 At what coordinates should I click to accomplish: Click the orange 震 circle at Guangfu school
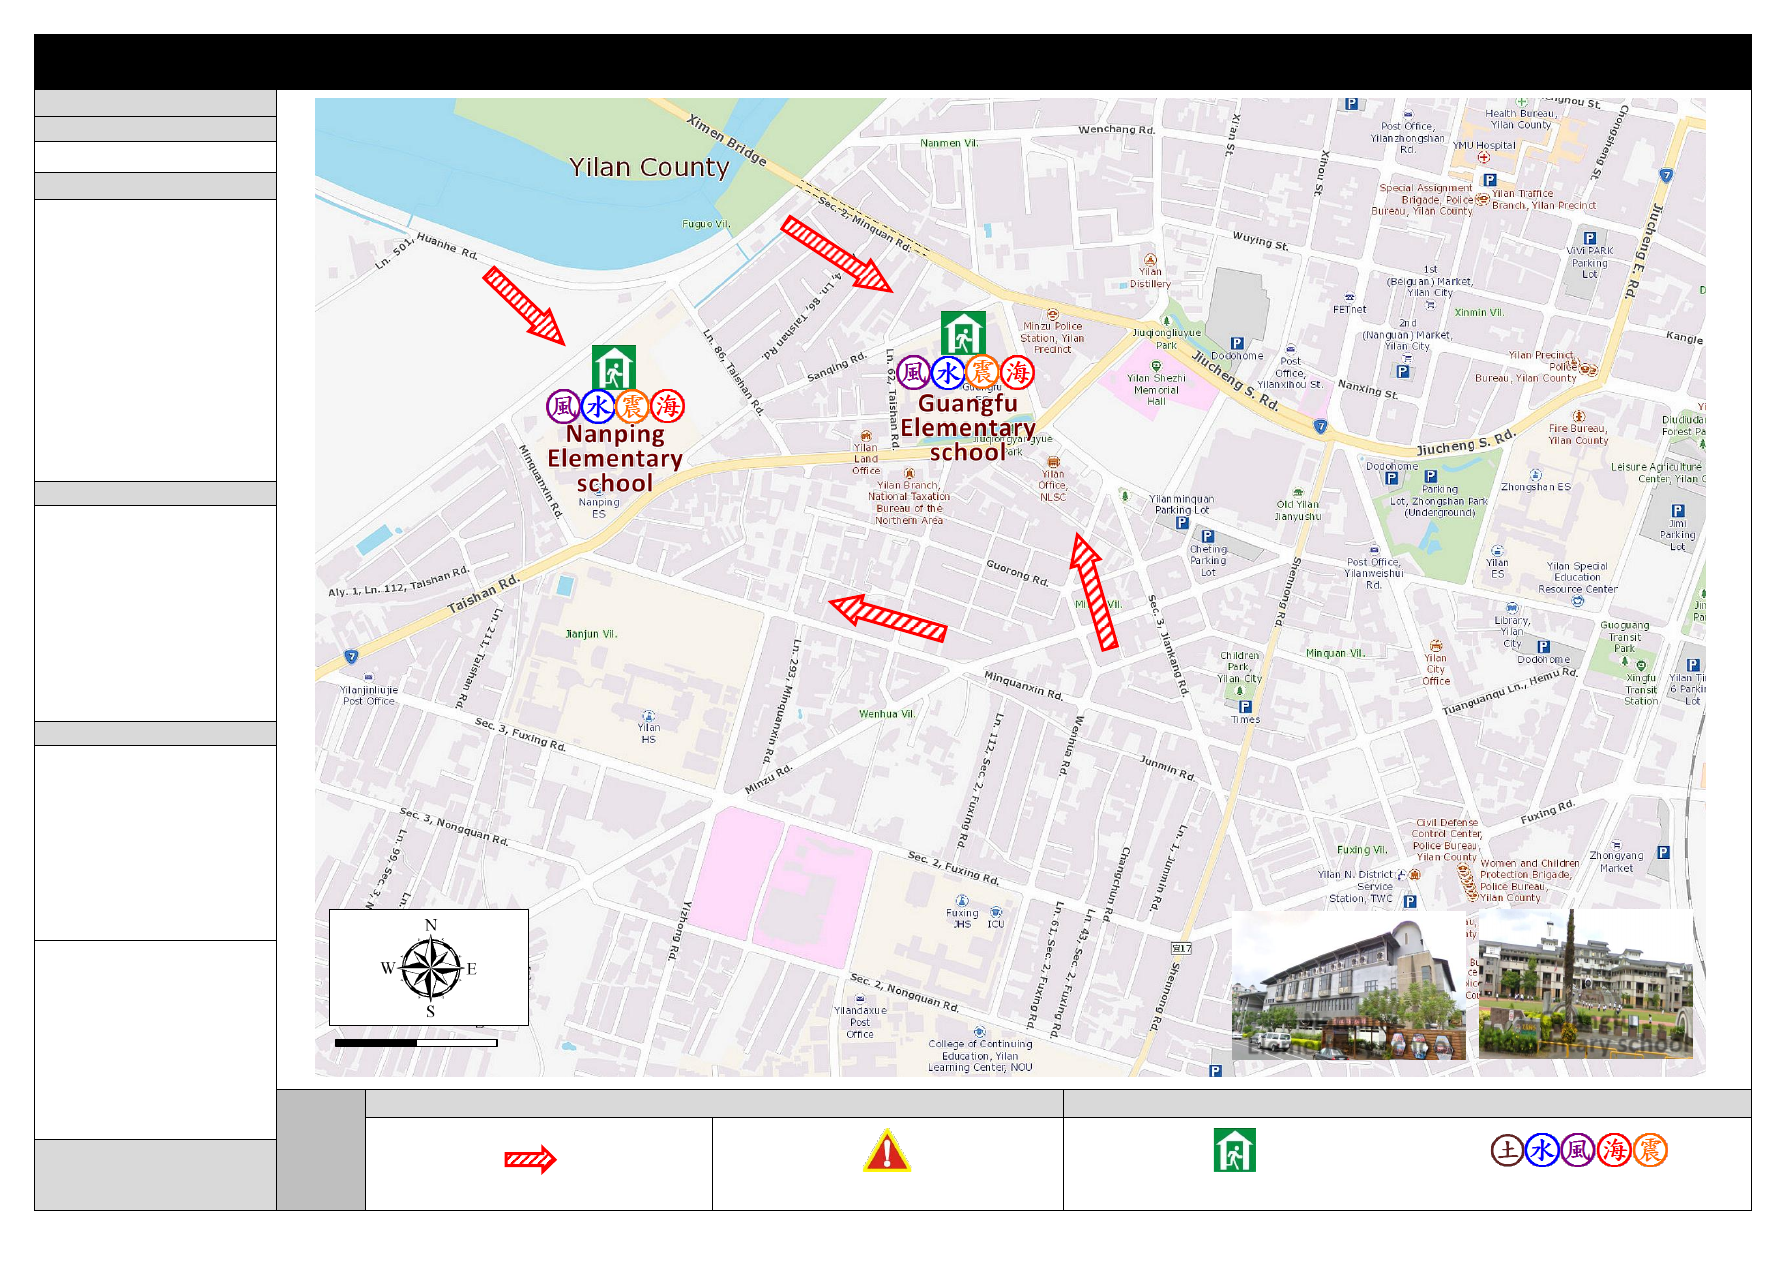pos(982,373)
